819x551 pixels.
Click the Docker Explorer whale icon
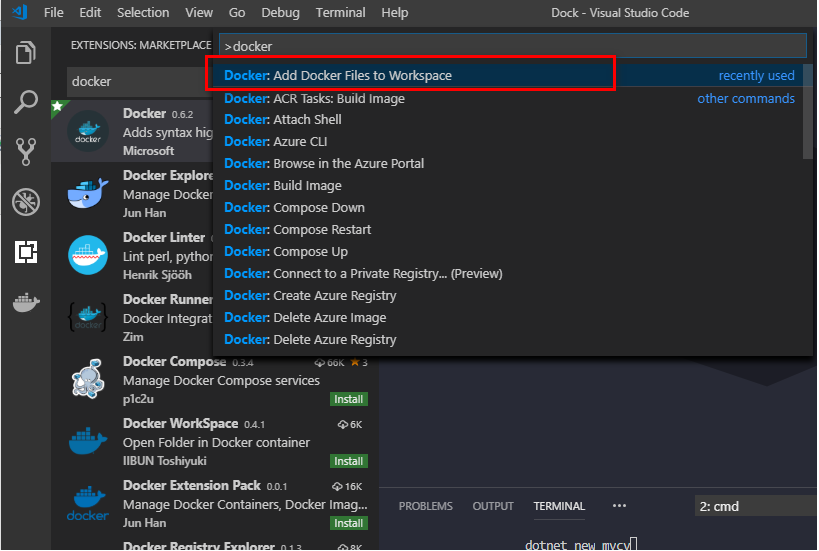(88, 193)
